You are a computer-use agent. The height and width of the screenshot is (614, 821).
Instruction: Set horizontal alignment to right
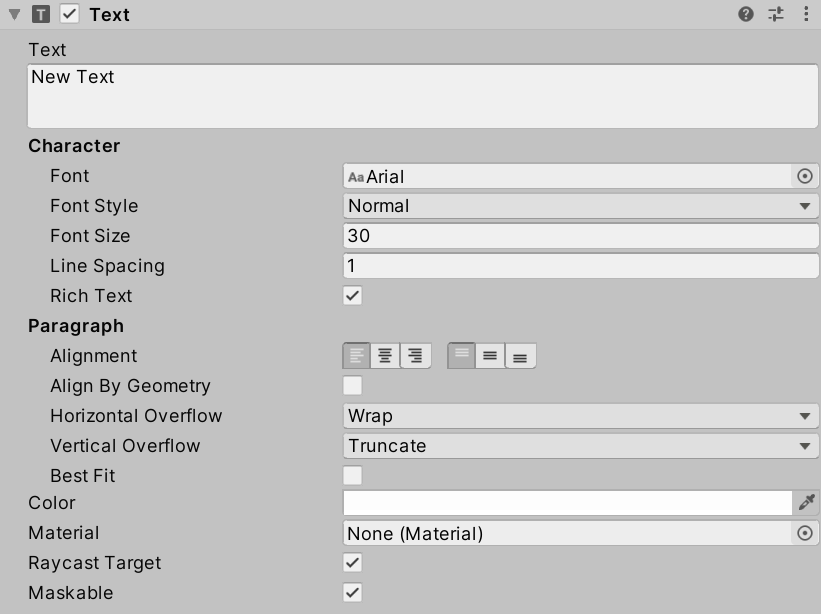(x=415, y=356)
